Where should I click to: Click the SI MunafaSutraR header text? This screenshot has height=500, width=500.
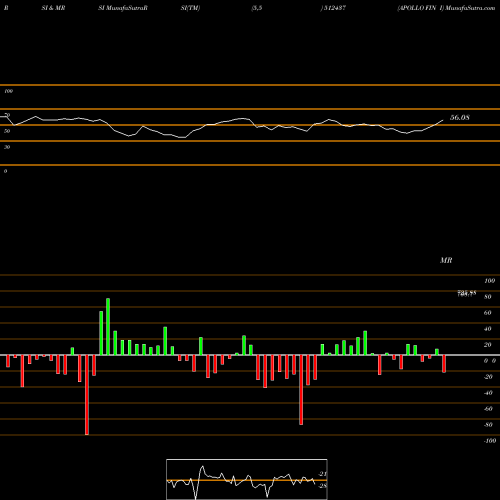pyautogui.click(x=123, y=8)
